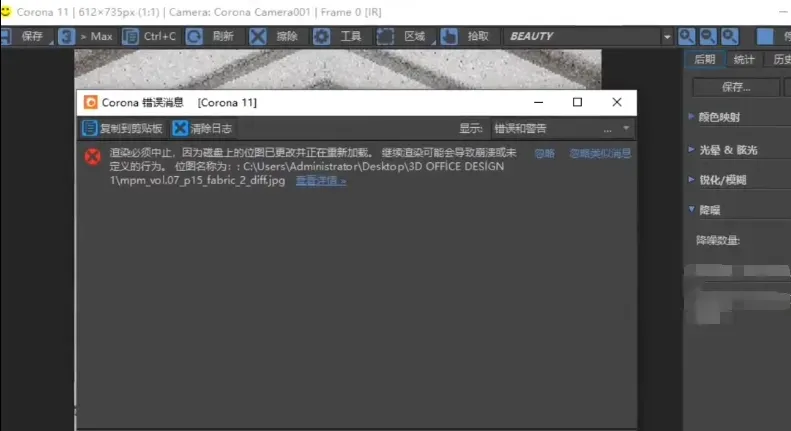Click the 刷新 refresh icon
The height and width of the screenshot is (431, 791).
tap(194, 36)
